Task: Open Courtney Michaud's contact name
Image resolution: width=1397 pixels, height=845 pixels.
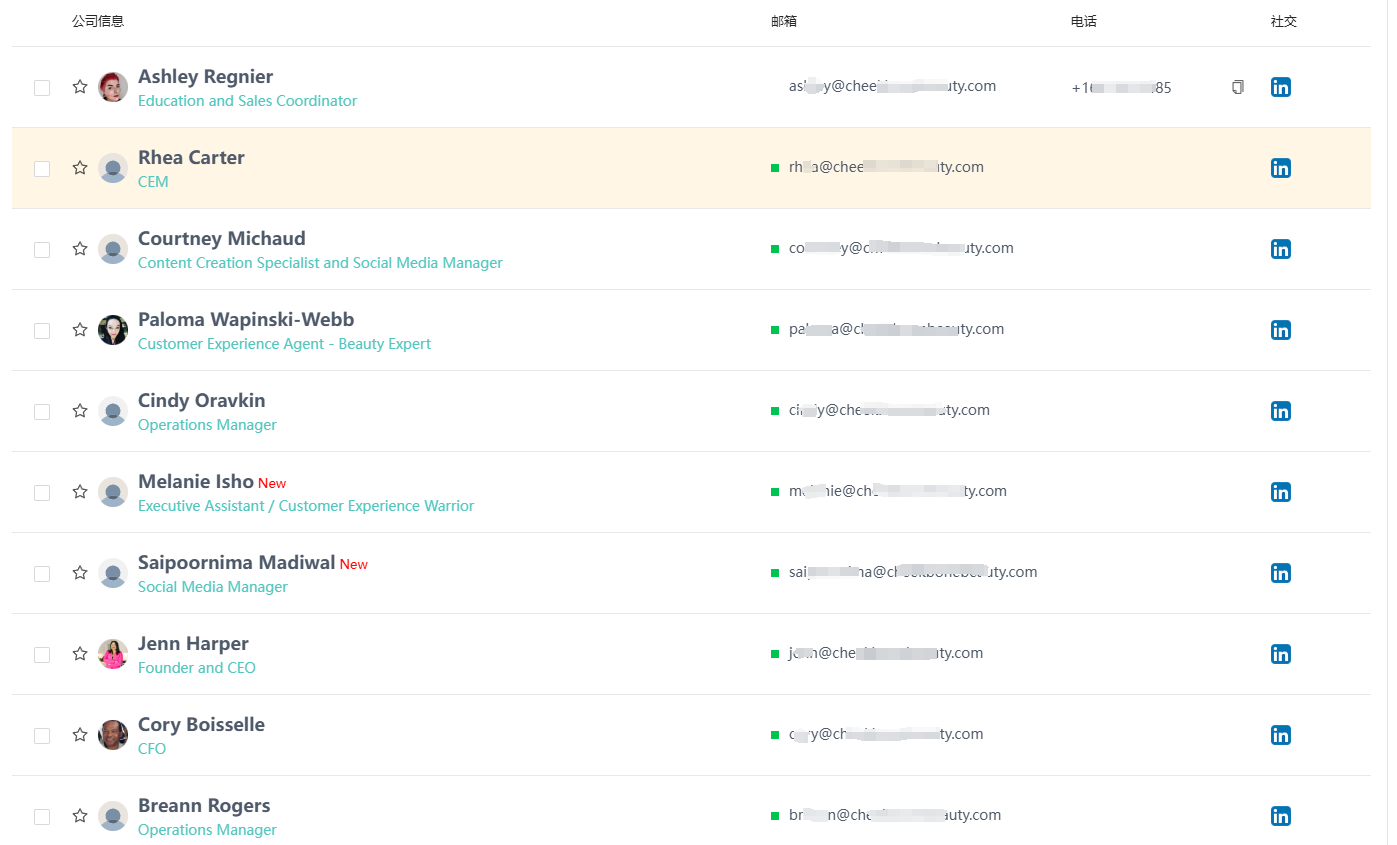Action: [x=222, y=239]
